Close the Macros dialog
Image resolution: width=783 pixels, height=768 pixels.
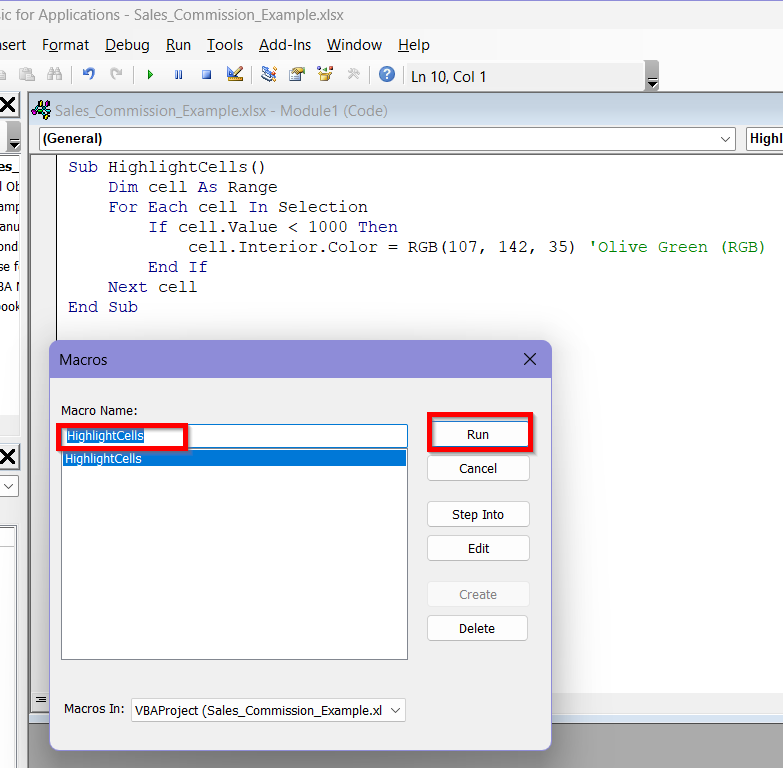530,359
